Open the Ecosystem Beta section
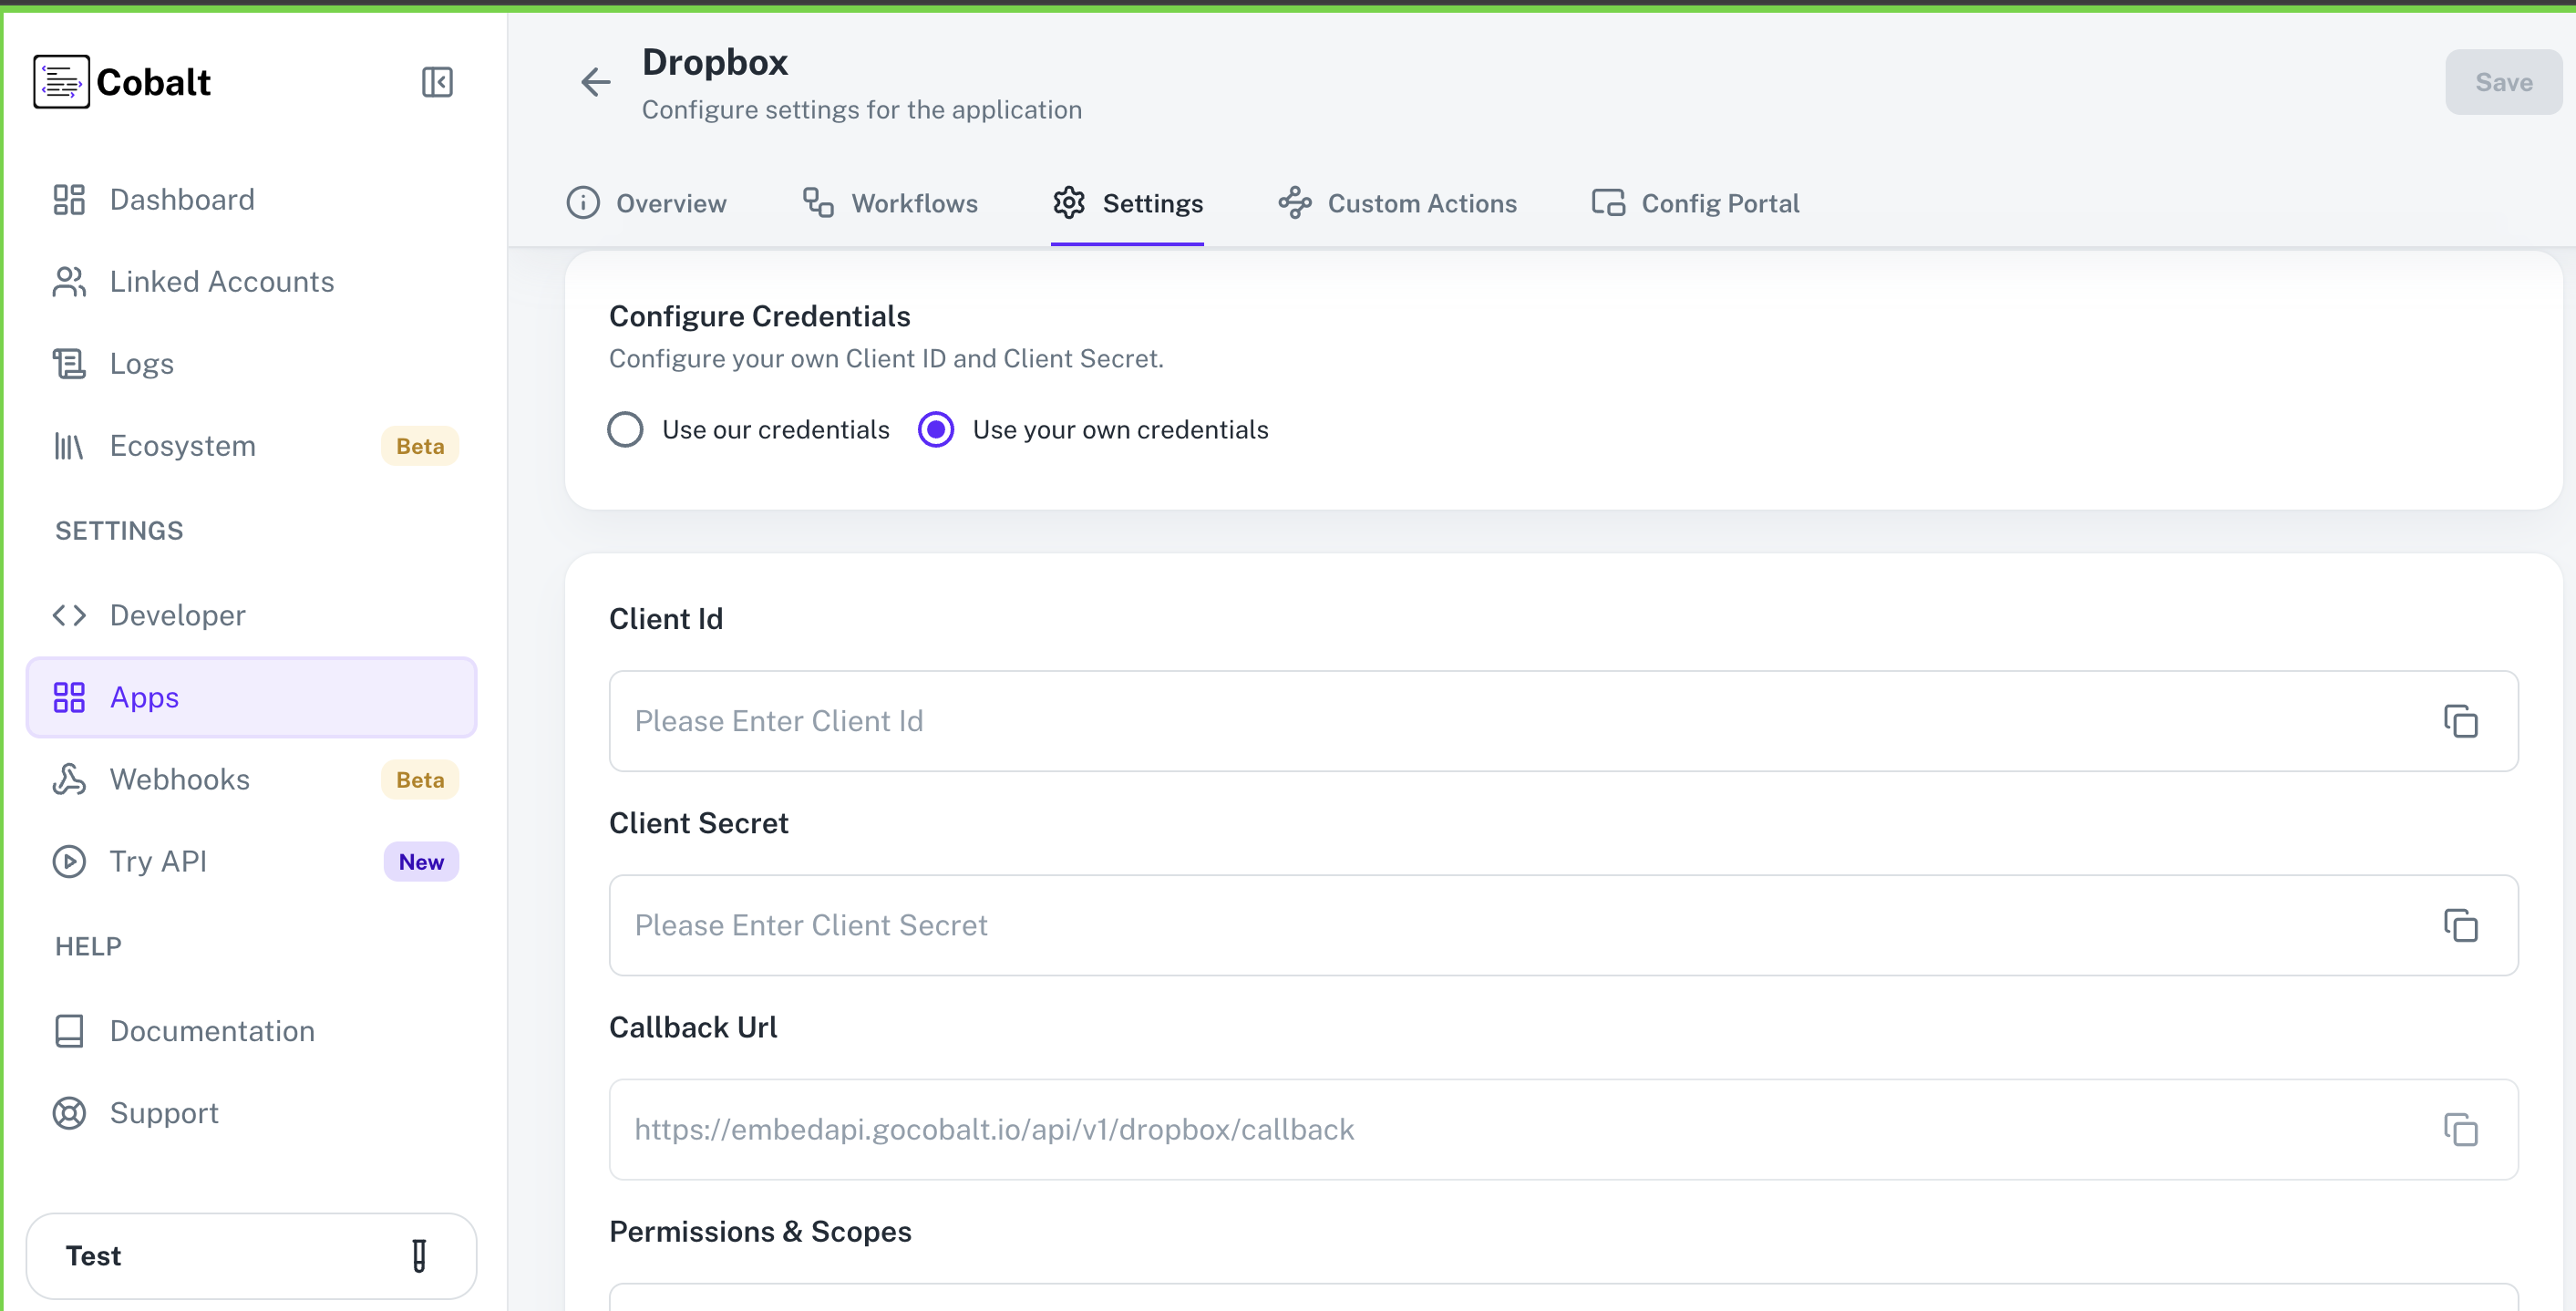The width and height of the screenshot is (2576, 1311). click(x=182, y=445)
